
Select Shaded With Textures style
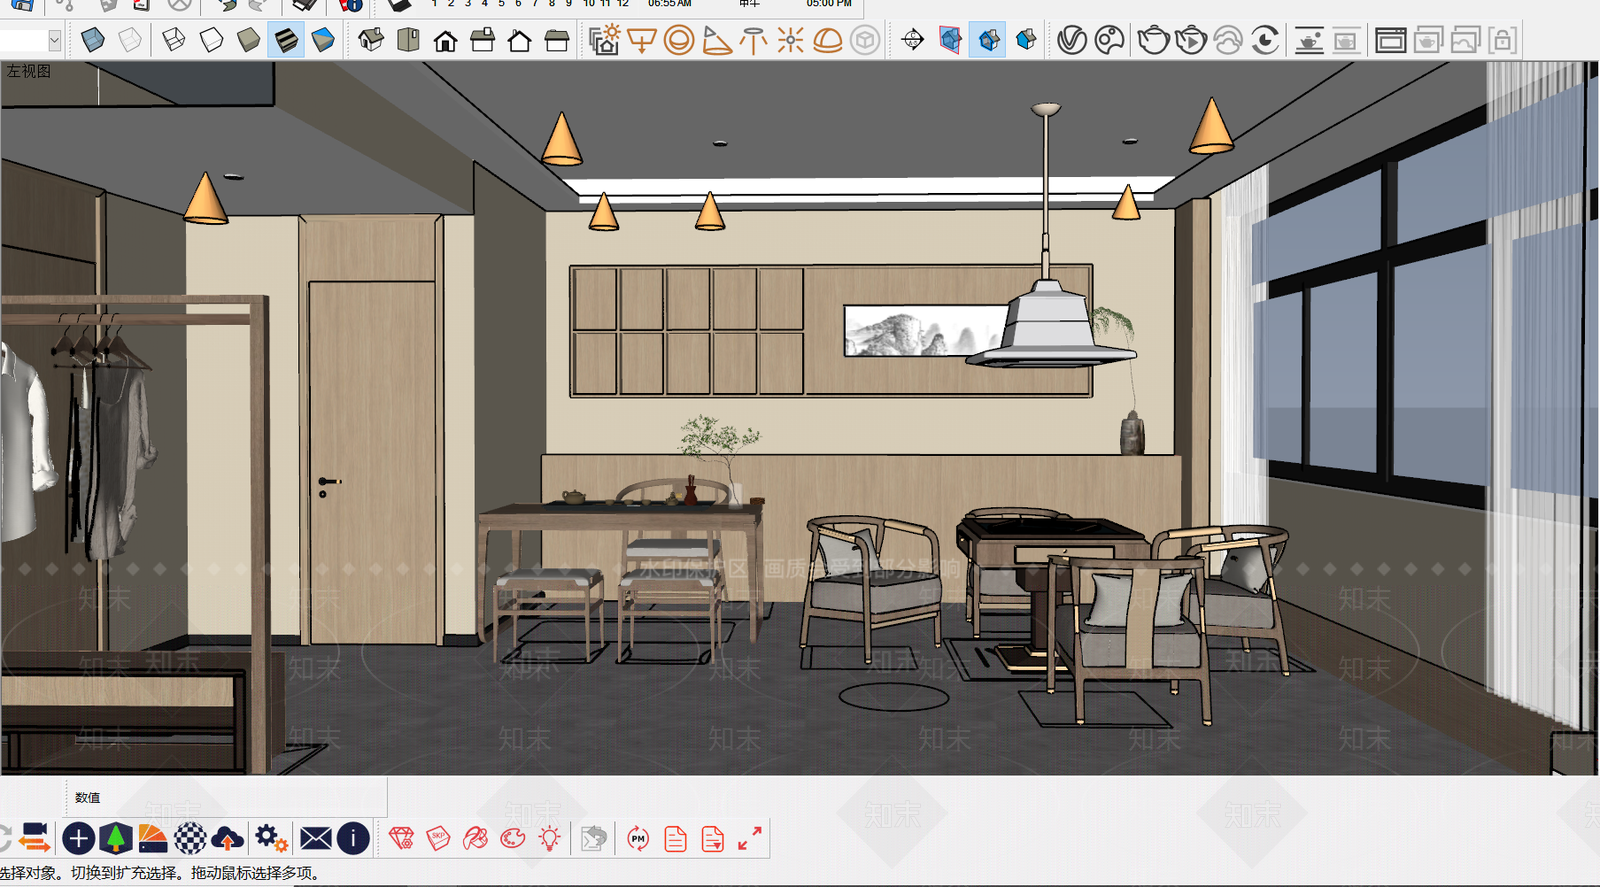[286, 40]
